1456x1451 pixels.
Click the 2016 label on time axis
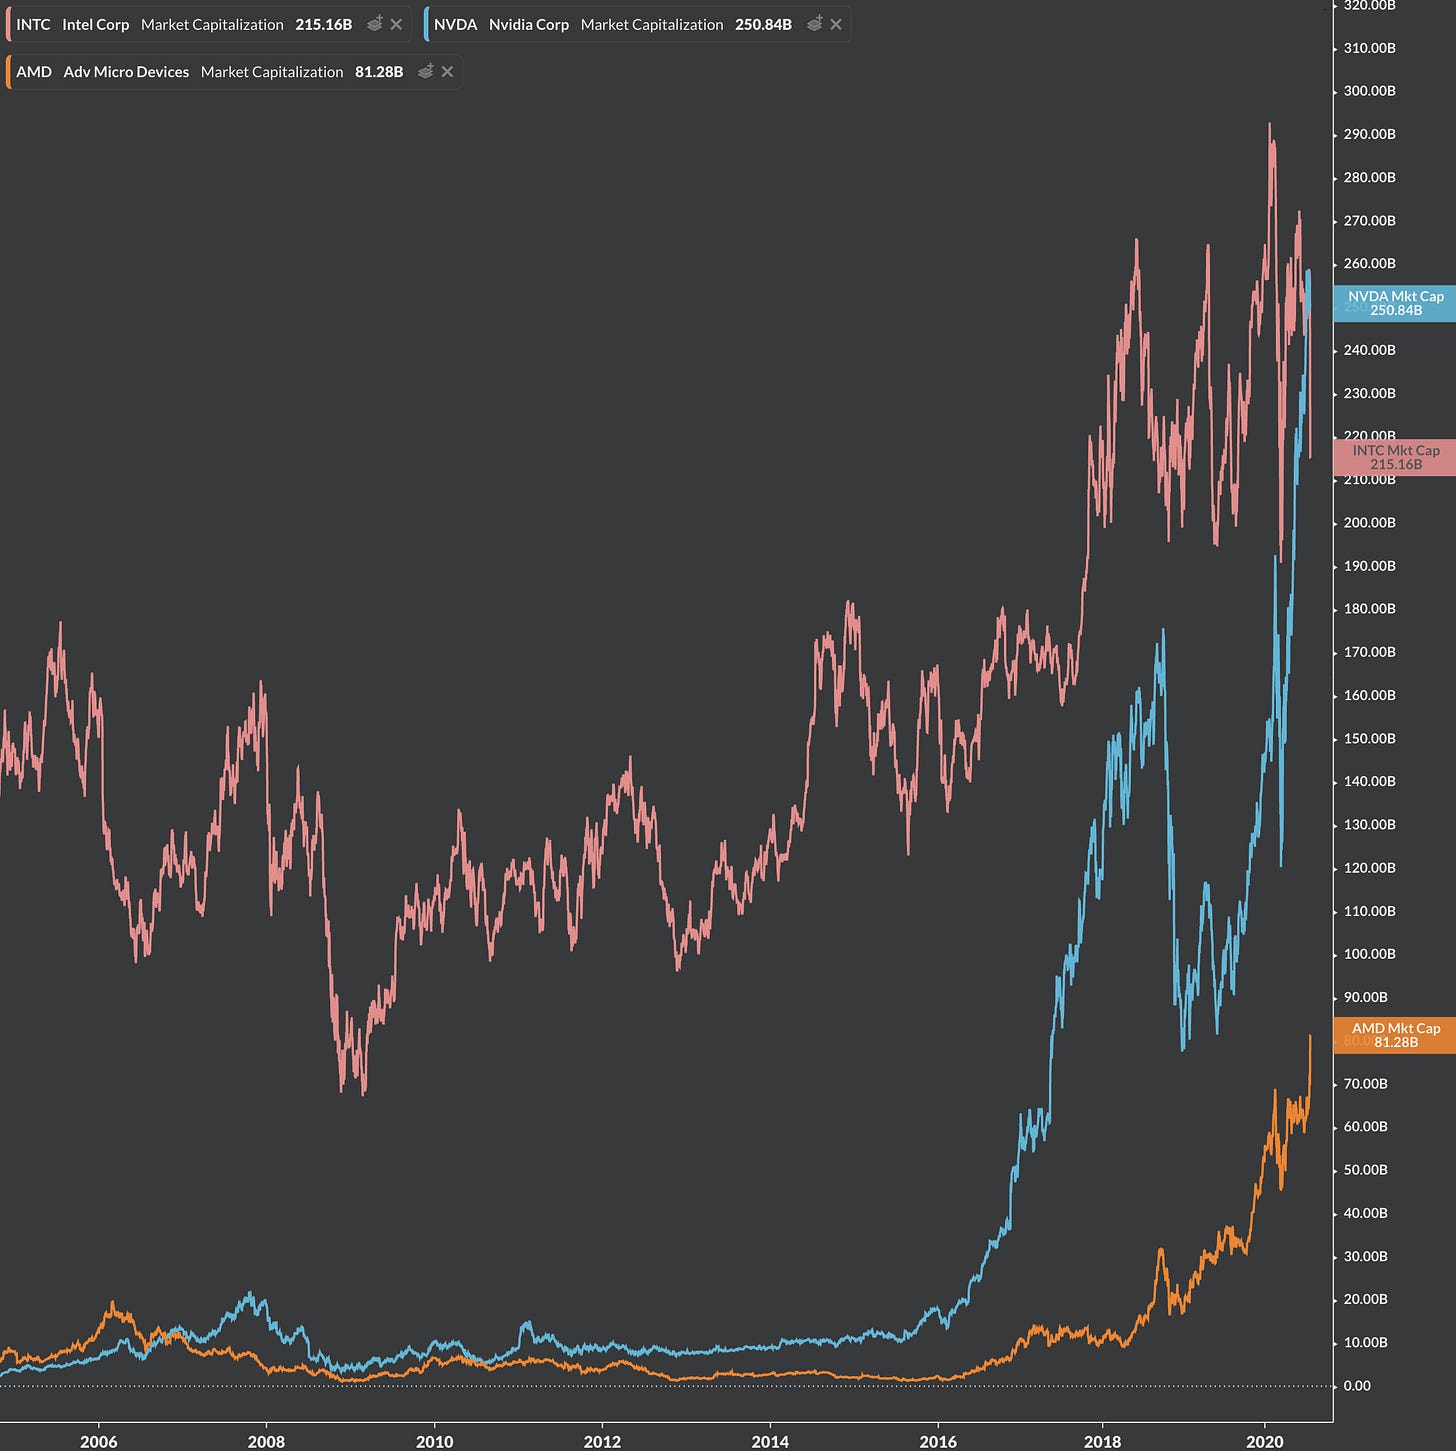point(938,1441)
